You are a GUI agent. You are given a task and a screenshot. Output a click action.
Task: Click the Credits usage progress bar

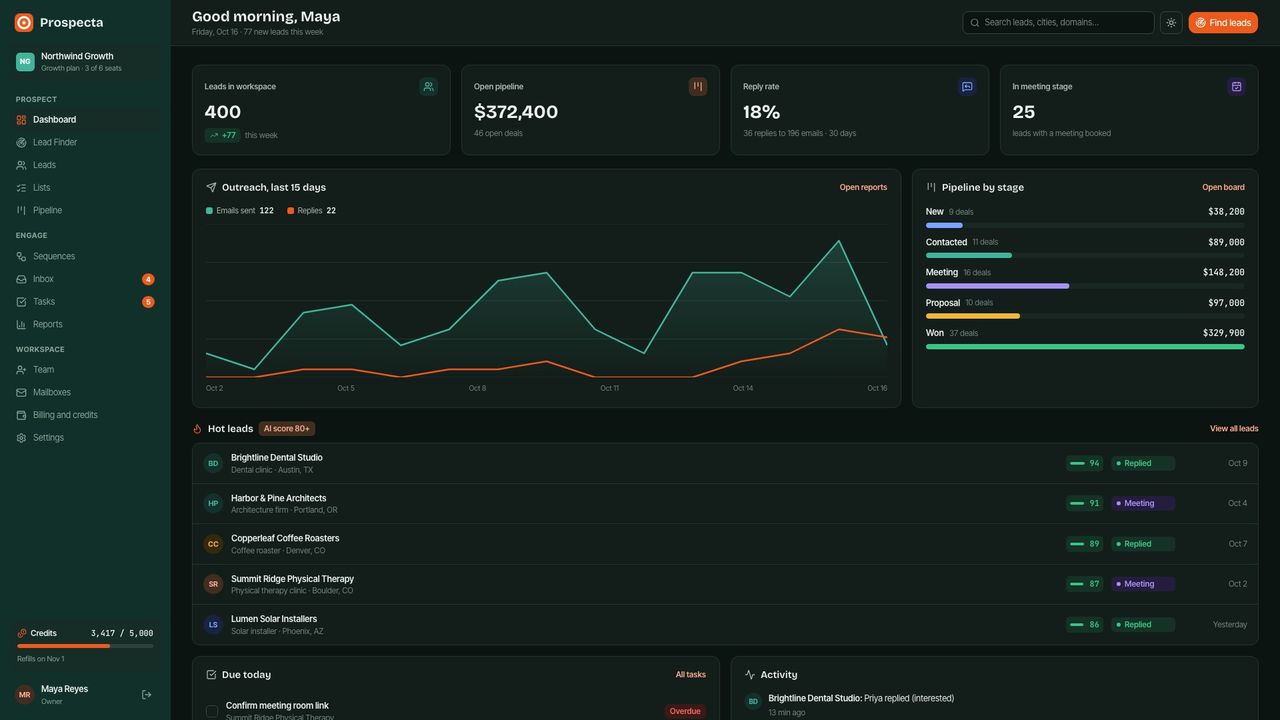[x=85, y=646]
